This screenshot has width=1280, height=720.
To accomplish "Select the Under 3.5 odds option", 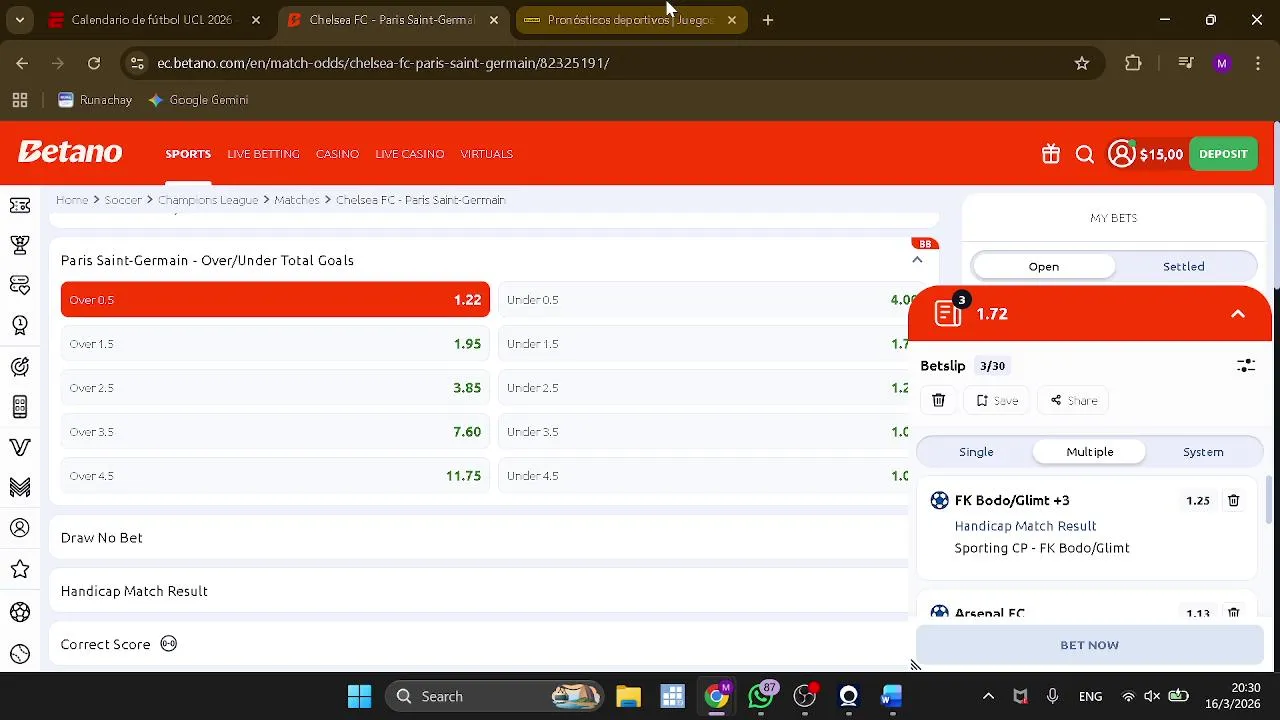I will [703, 432].
